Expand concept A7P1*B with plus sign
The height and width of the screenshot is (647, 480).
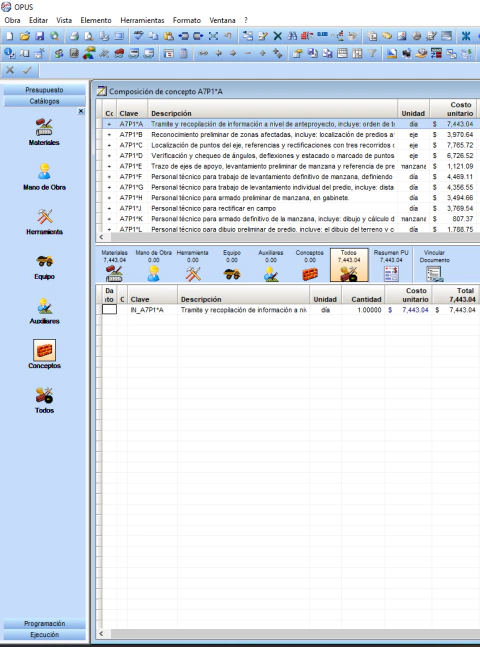pos(109,135)
